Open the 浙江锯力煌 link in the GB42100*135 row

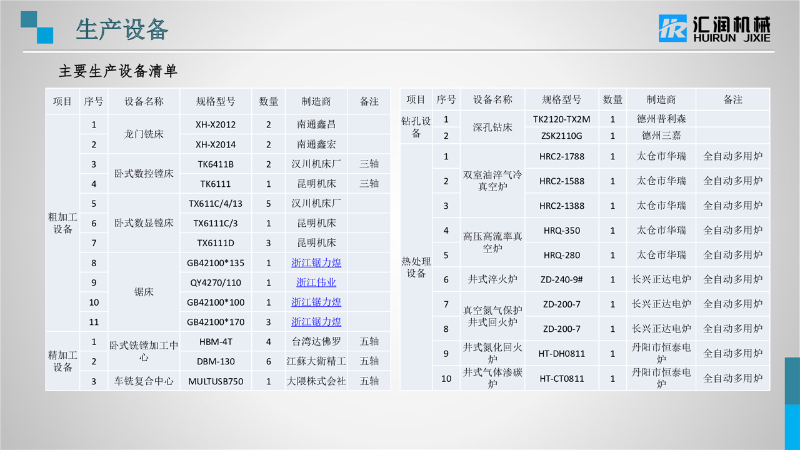(316, 263)
